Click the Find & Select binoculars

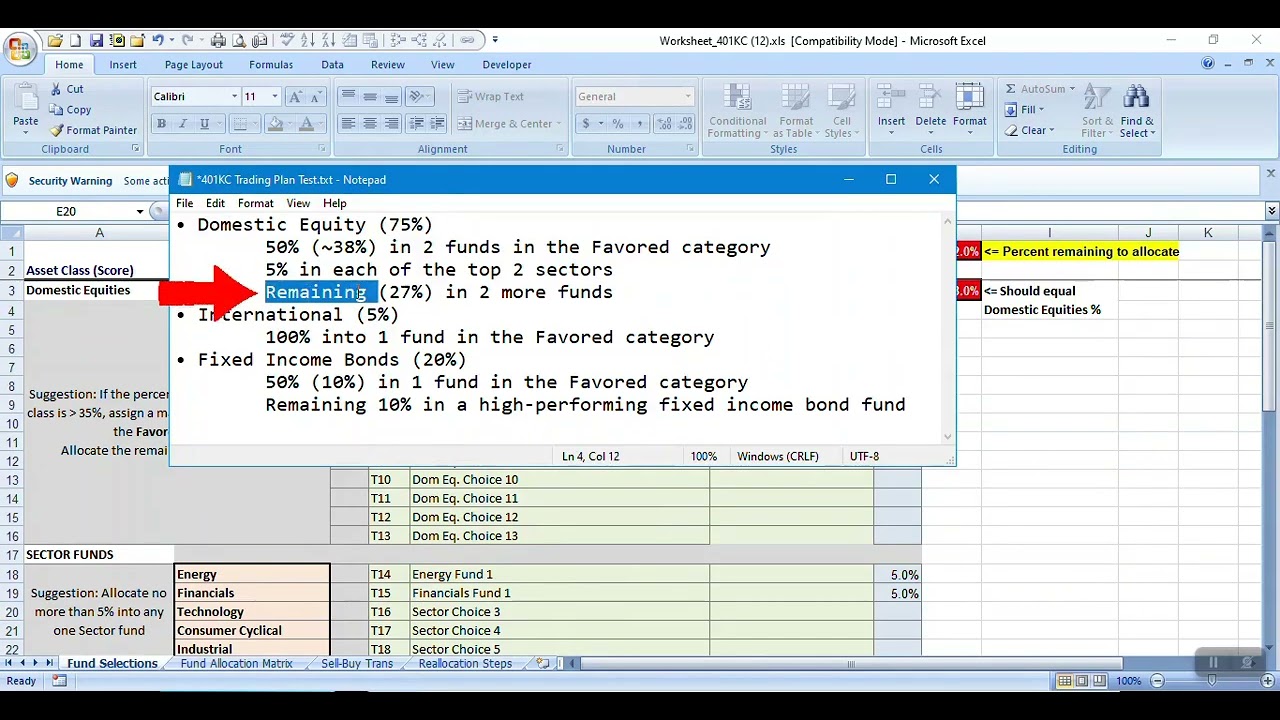coord(1136,112)
